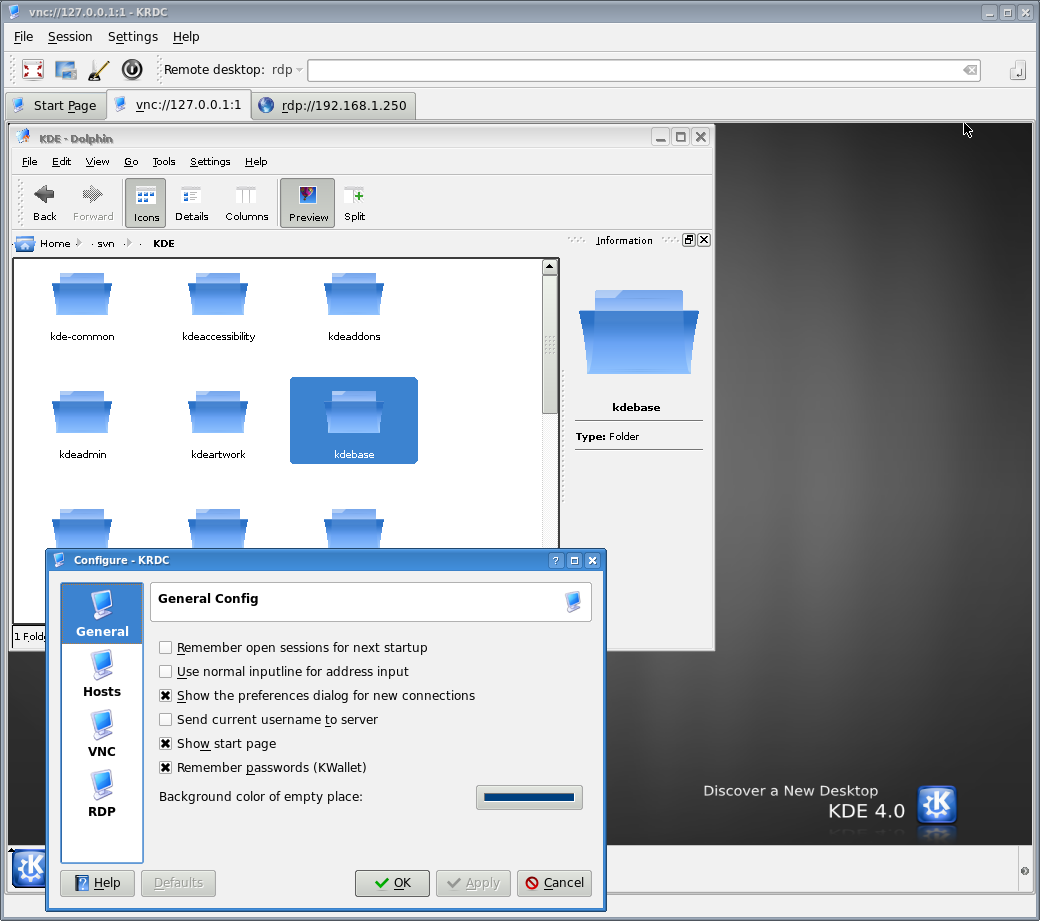Viewport: 1040px width, 921px height.
Task: Select the kdebase folder
Action: (x=354, y=420)
